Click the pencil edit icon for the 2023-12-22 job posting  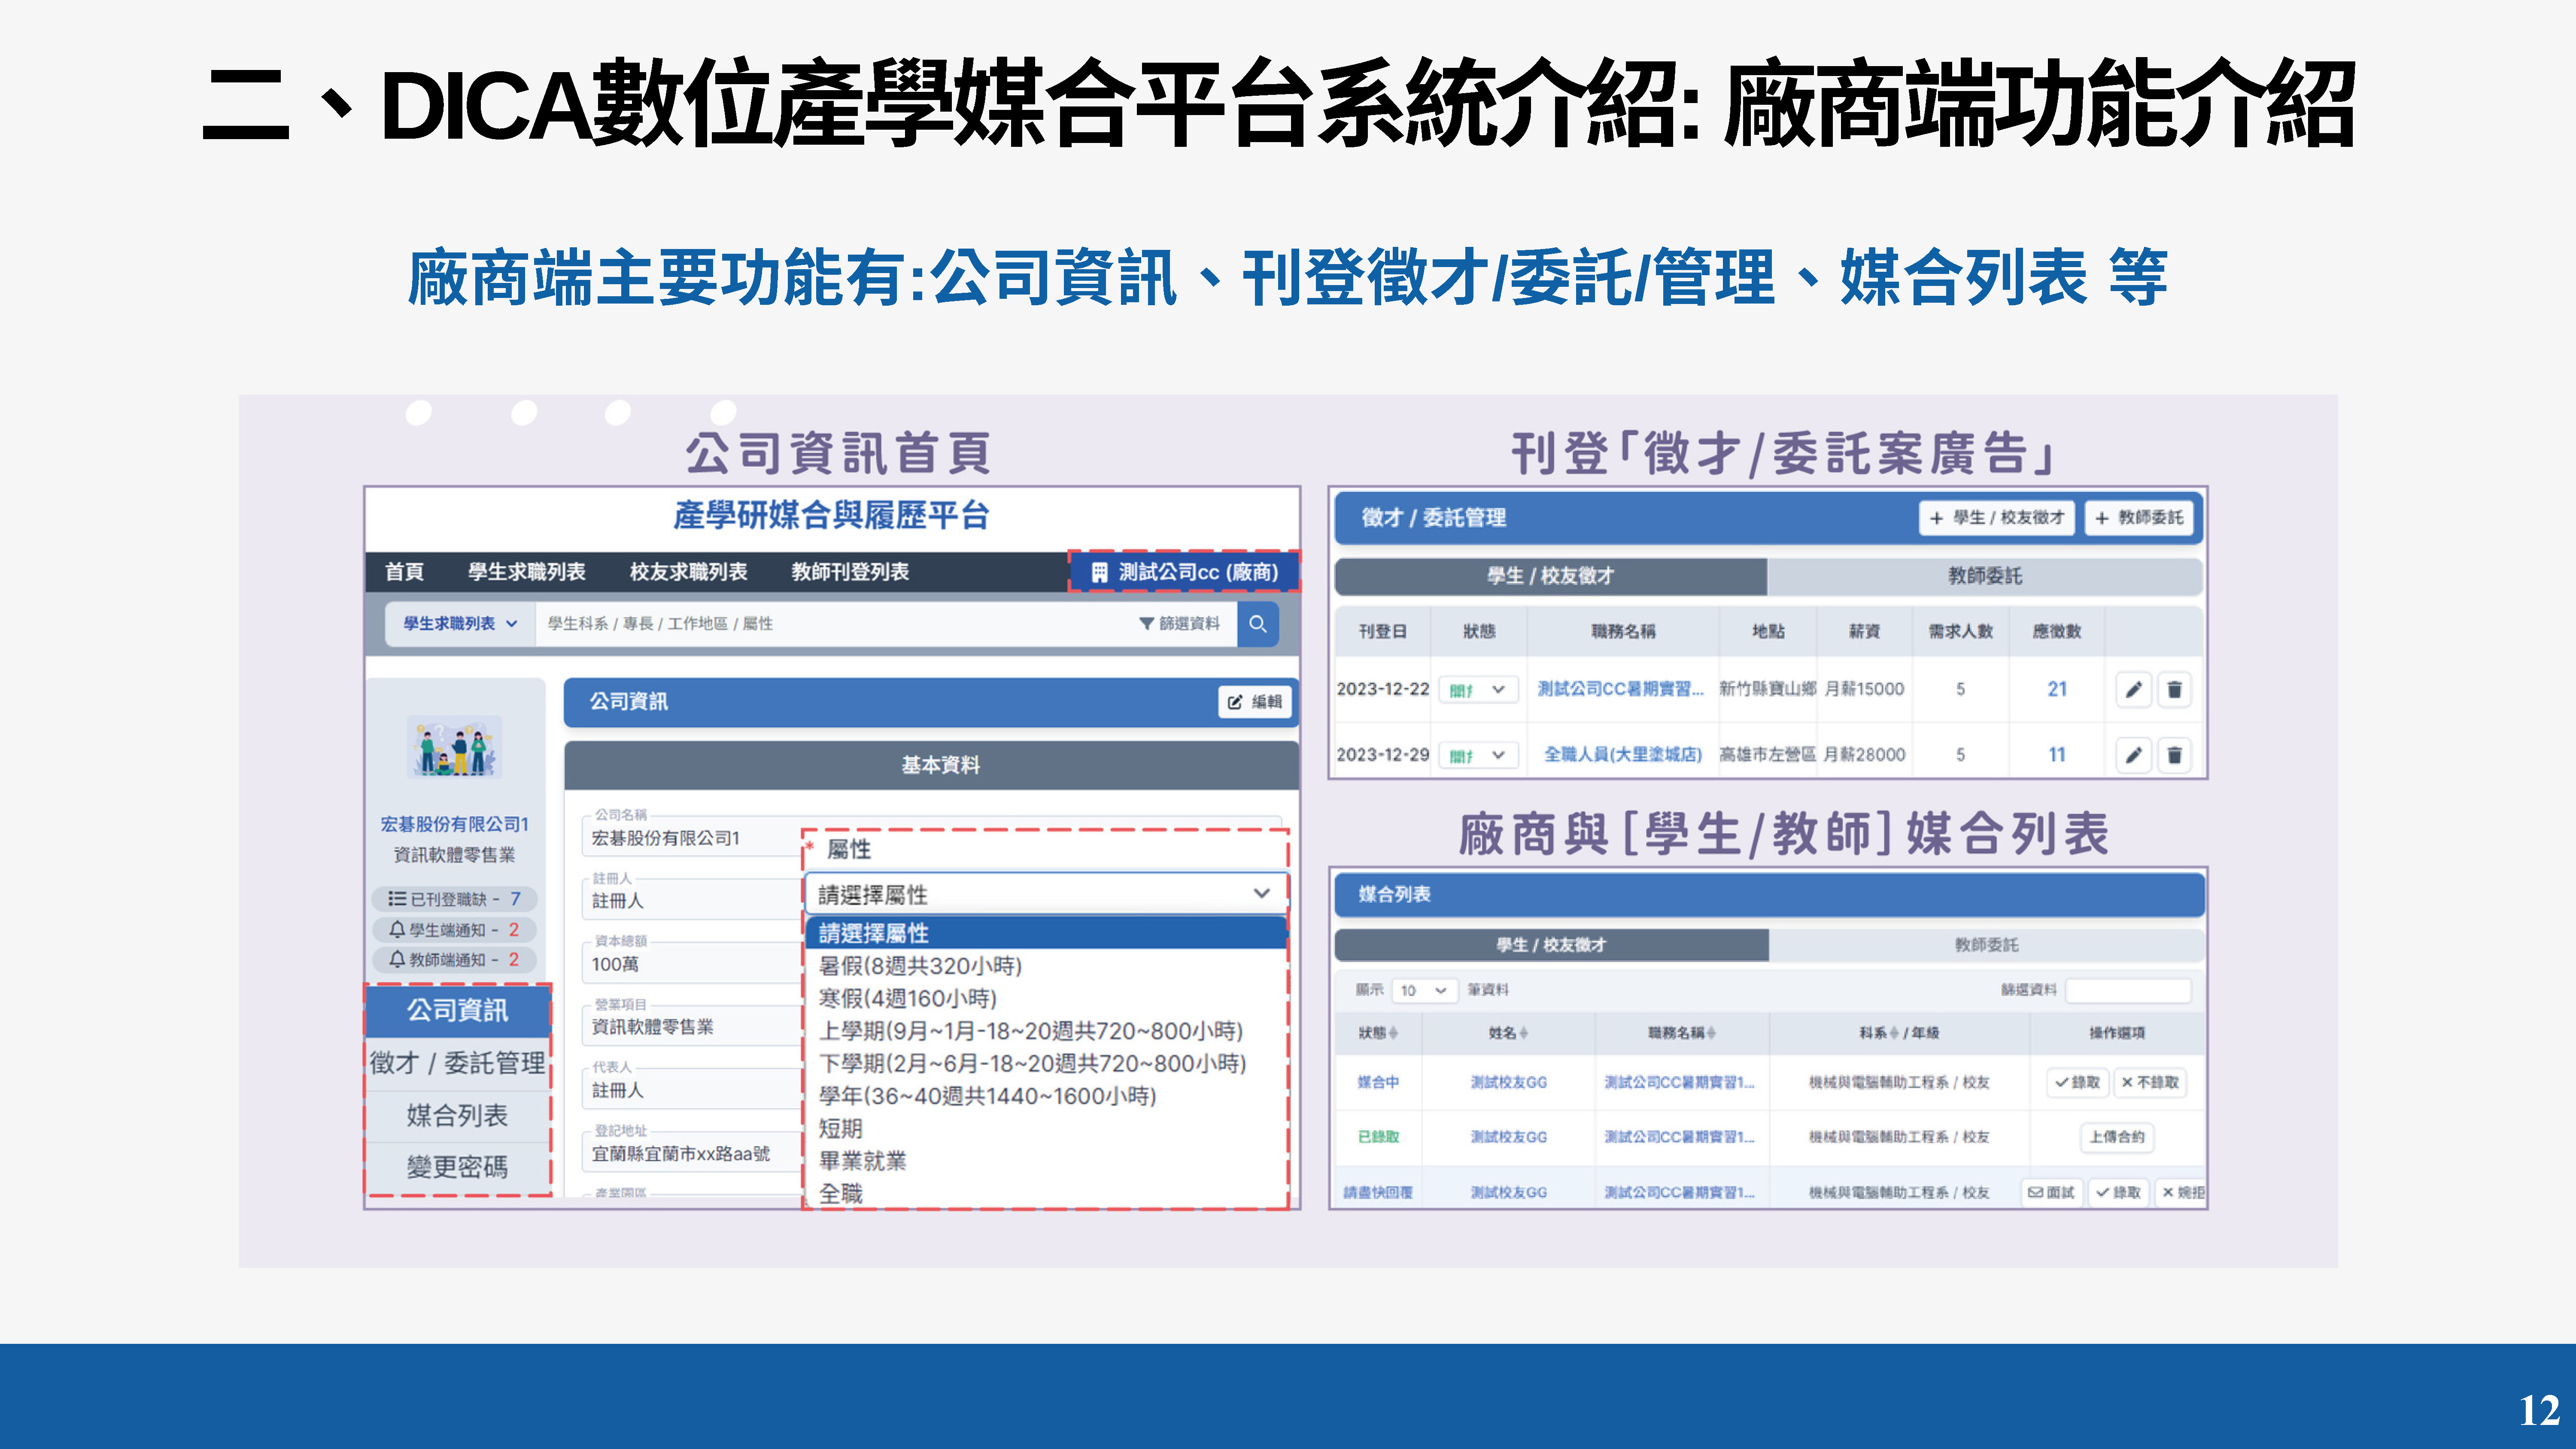[x=2134, y=689]
